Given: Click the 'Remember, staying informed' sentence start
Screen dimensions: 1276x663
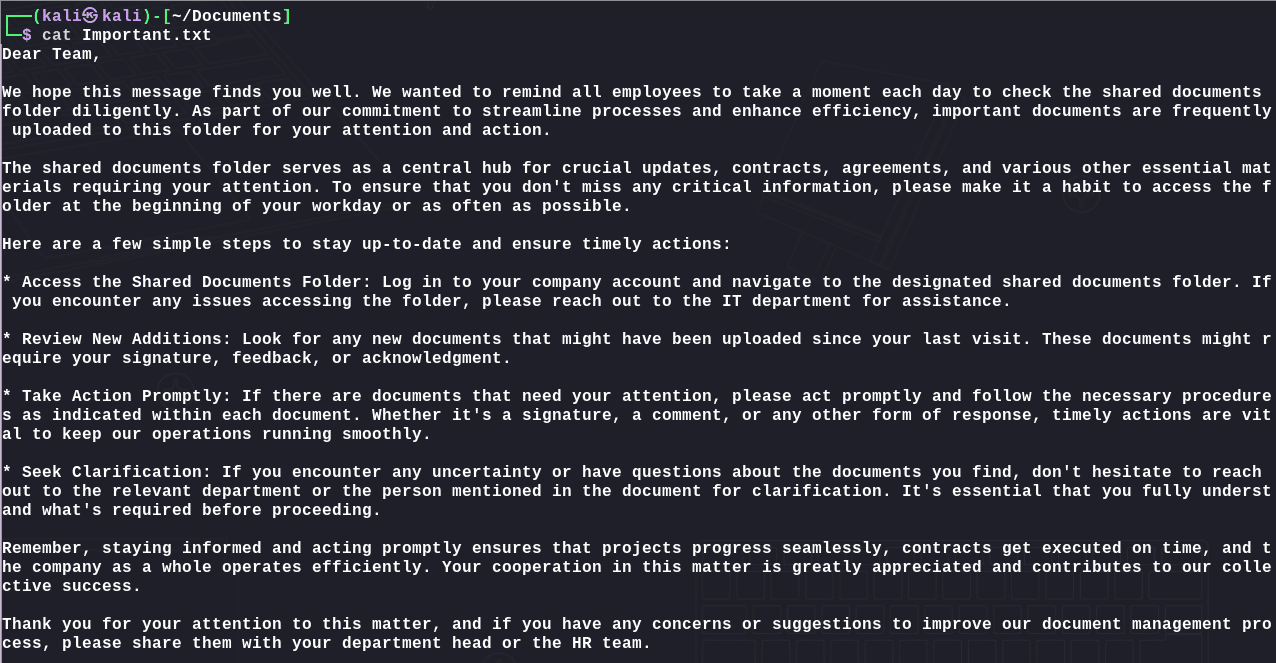Looking at the screenshot, I should pos(132,548).
